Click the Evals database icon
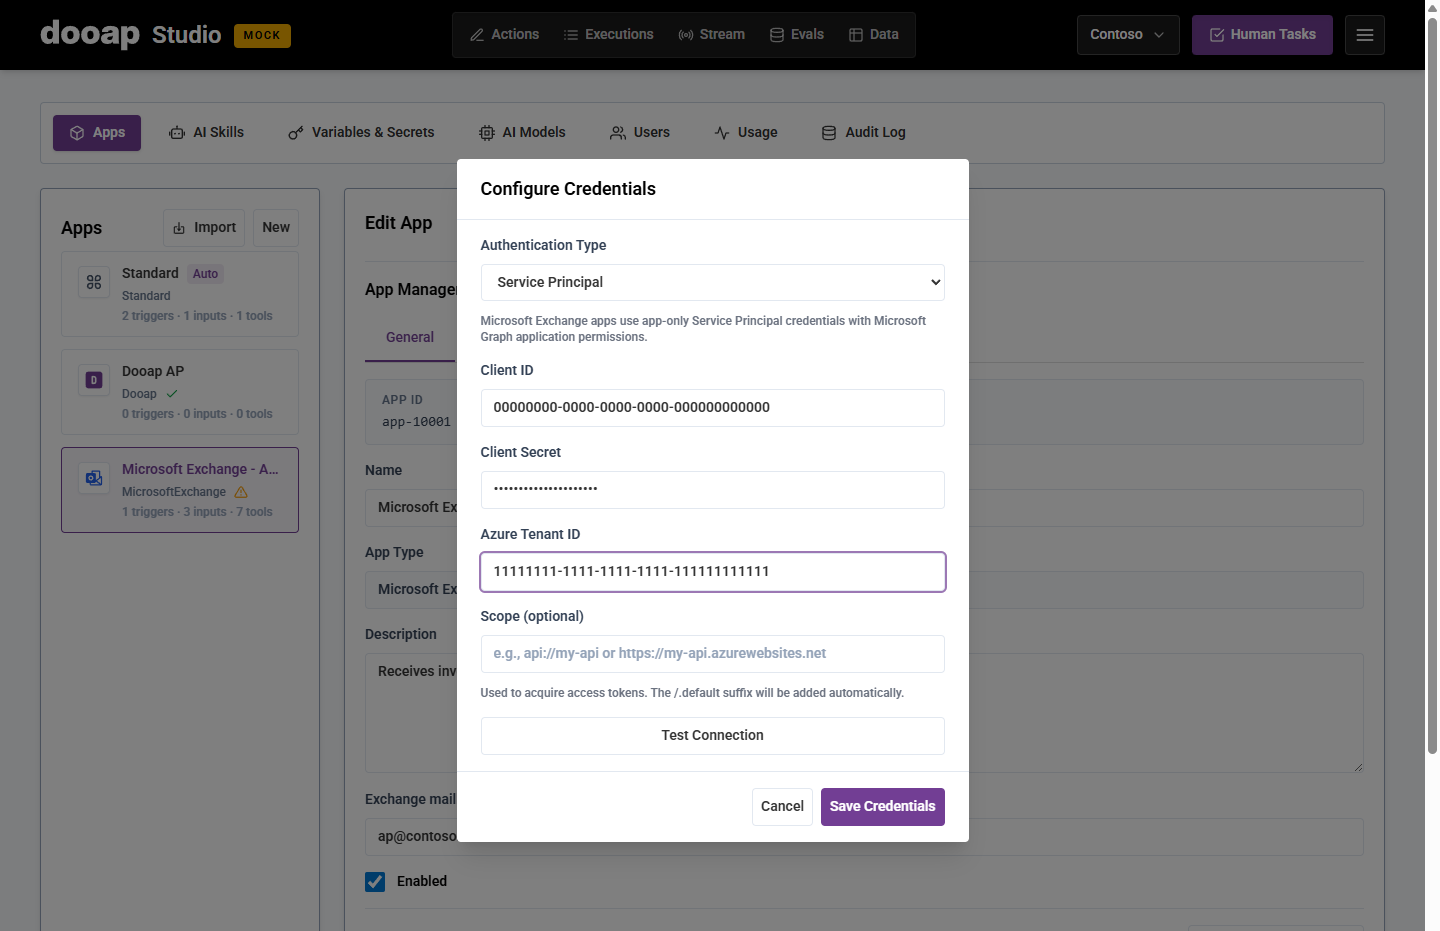Screen dimensions: 1440x931 (x=777, y=35)
